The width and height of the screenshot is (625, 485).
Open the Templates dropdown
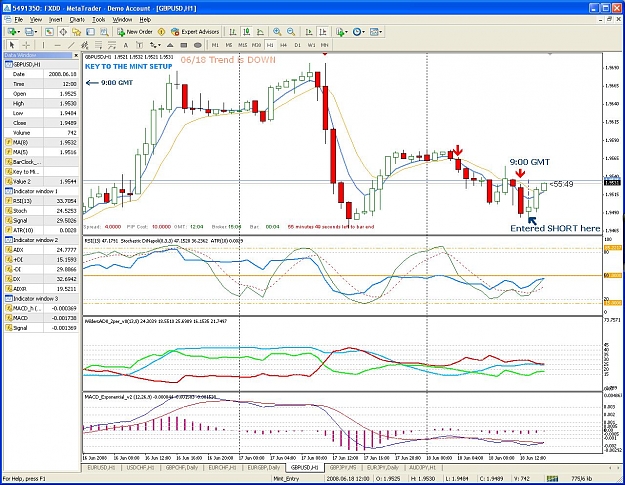[381, 32]
